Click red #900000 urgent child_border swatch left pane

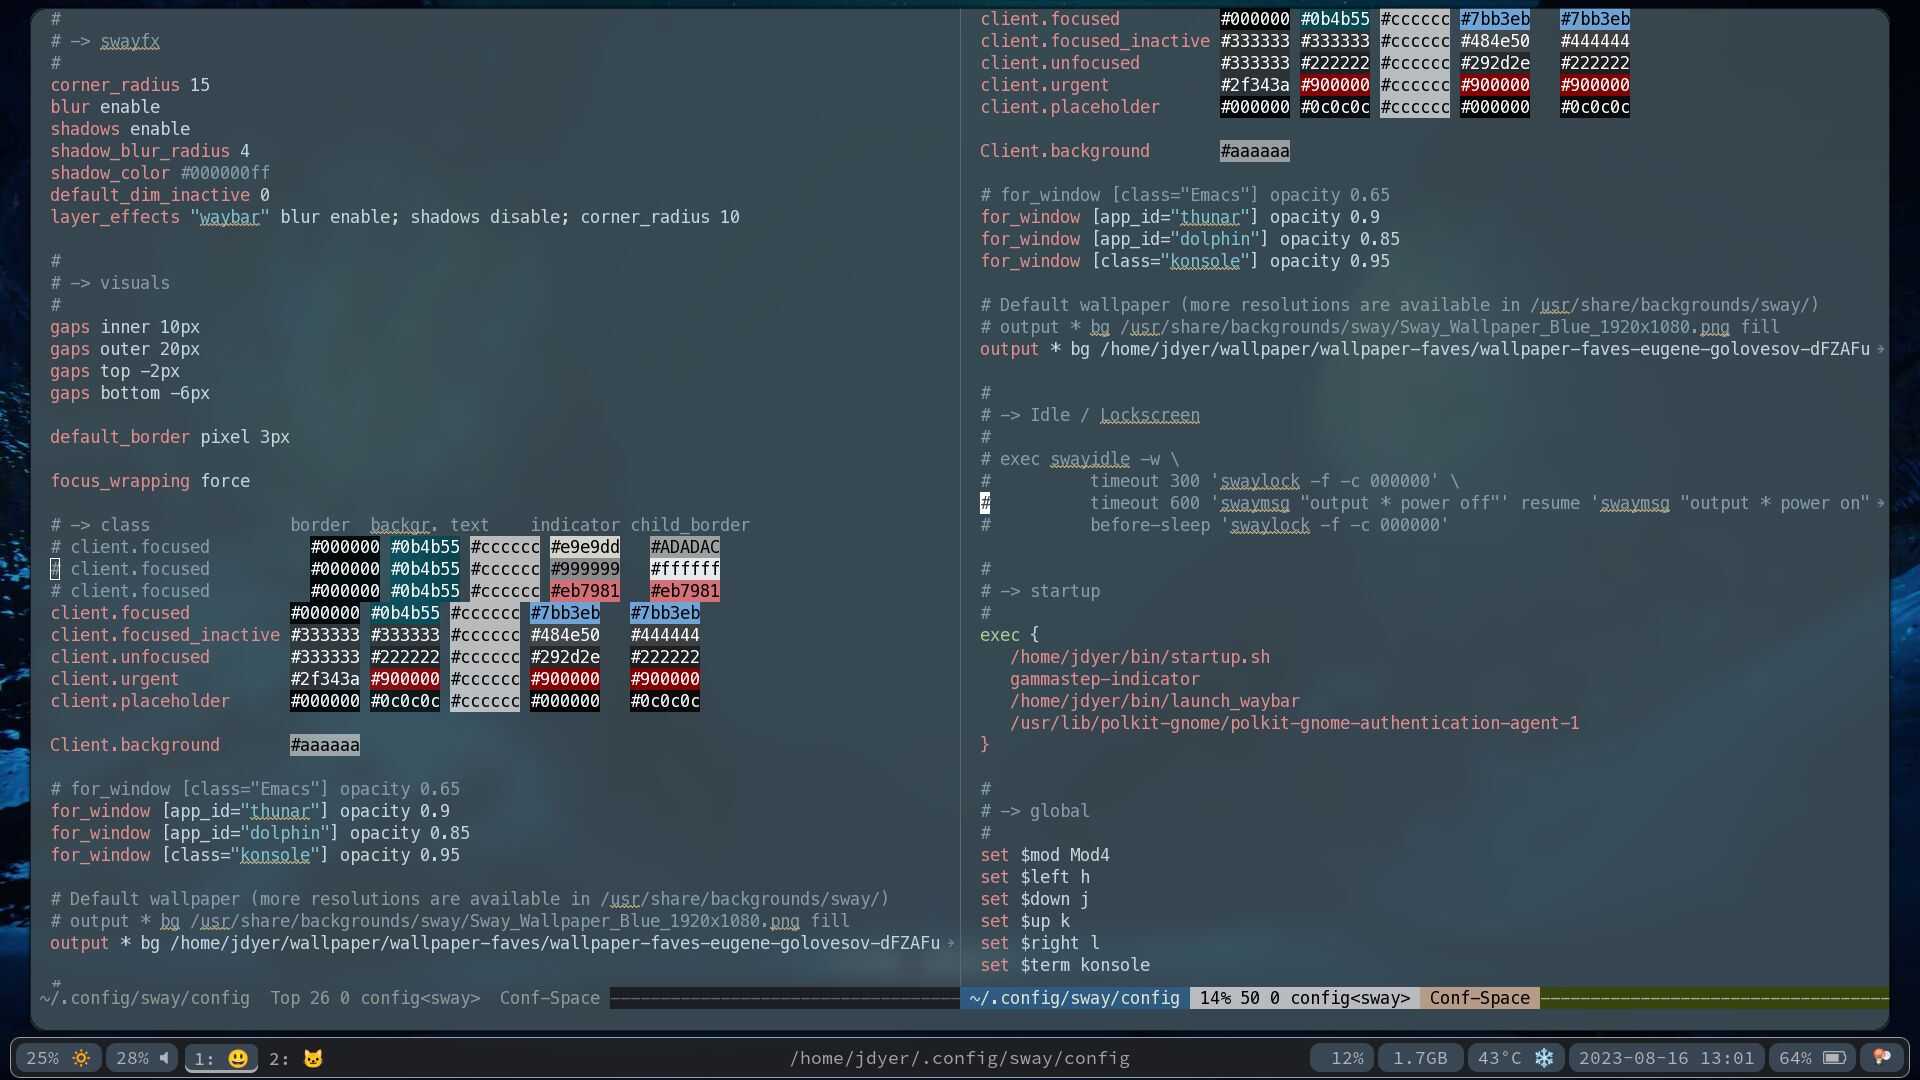point(665,679)
